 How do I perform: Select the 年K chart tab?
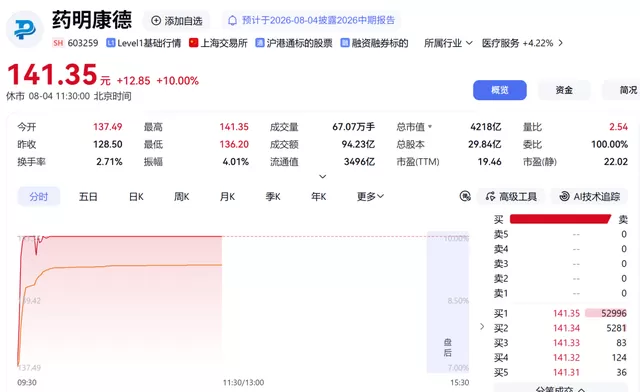coord(319,197)
